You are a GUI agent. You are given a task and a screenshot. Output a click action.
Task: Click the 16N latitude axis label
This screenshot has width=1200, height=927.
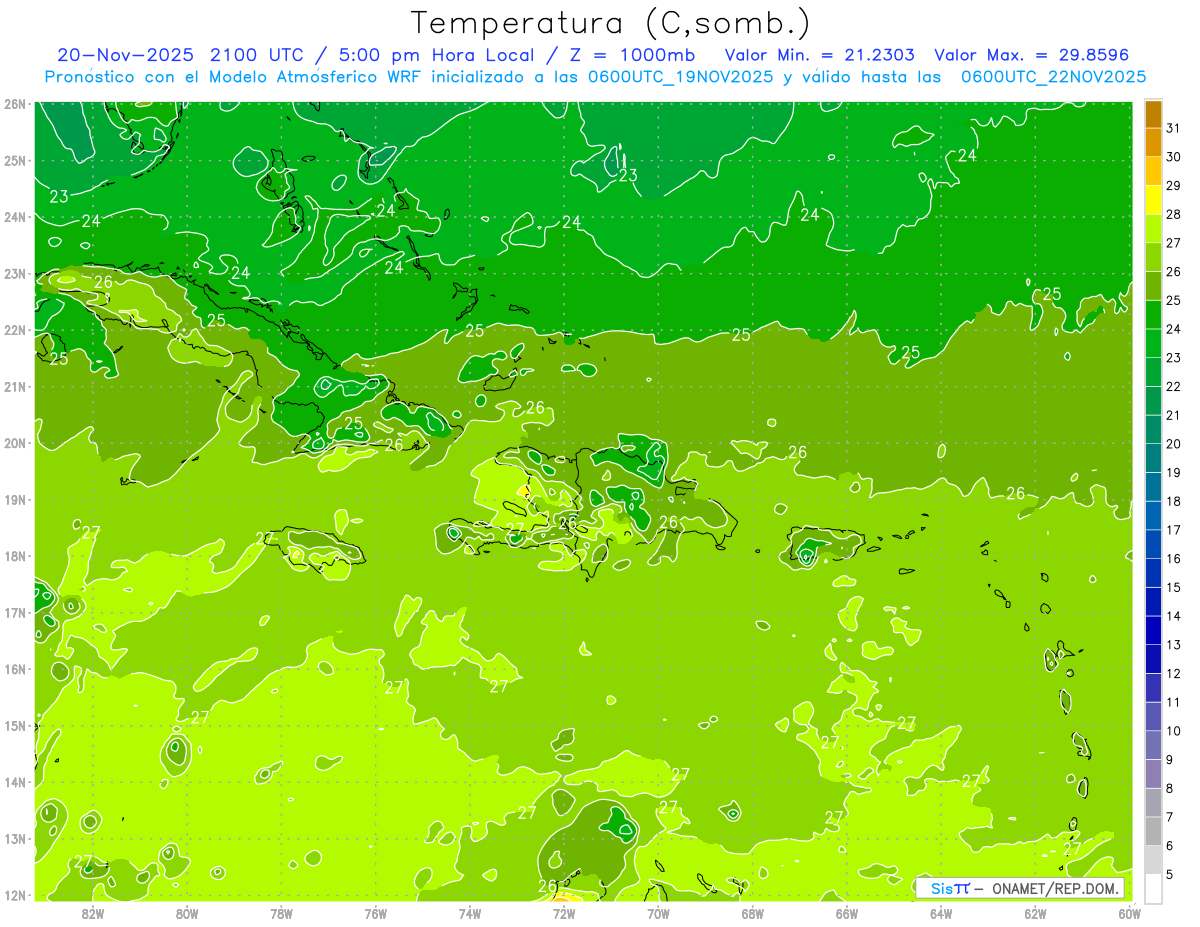15,669
